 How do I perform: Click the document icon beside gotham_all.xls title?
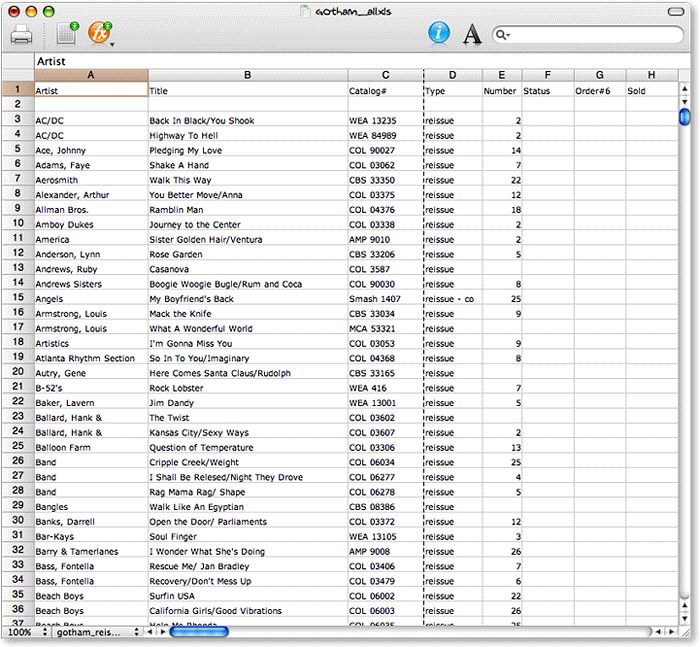(x=305, y=11)
